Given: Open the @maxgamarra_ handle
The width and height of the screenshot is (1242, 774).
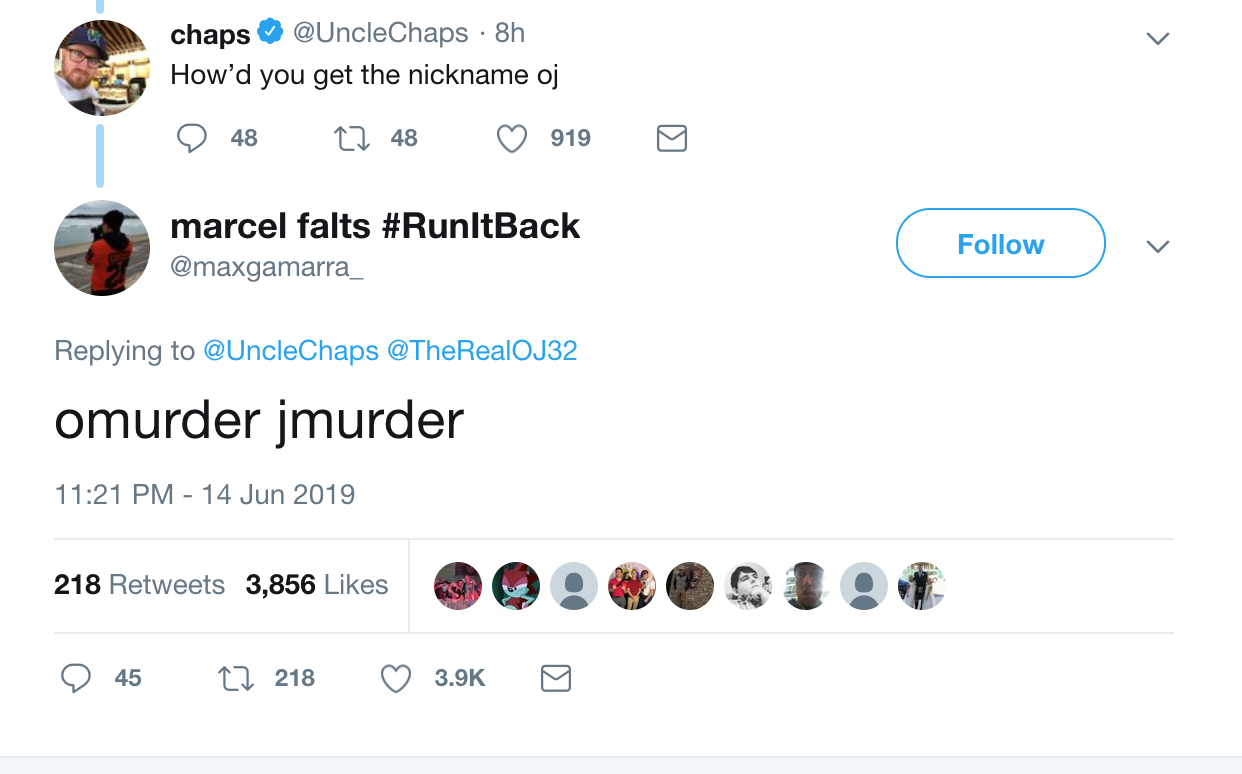Looking at the screenshot, I should click(x=267, y=270).
